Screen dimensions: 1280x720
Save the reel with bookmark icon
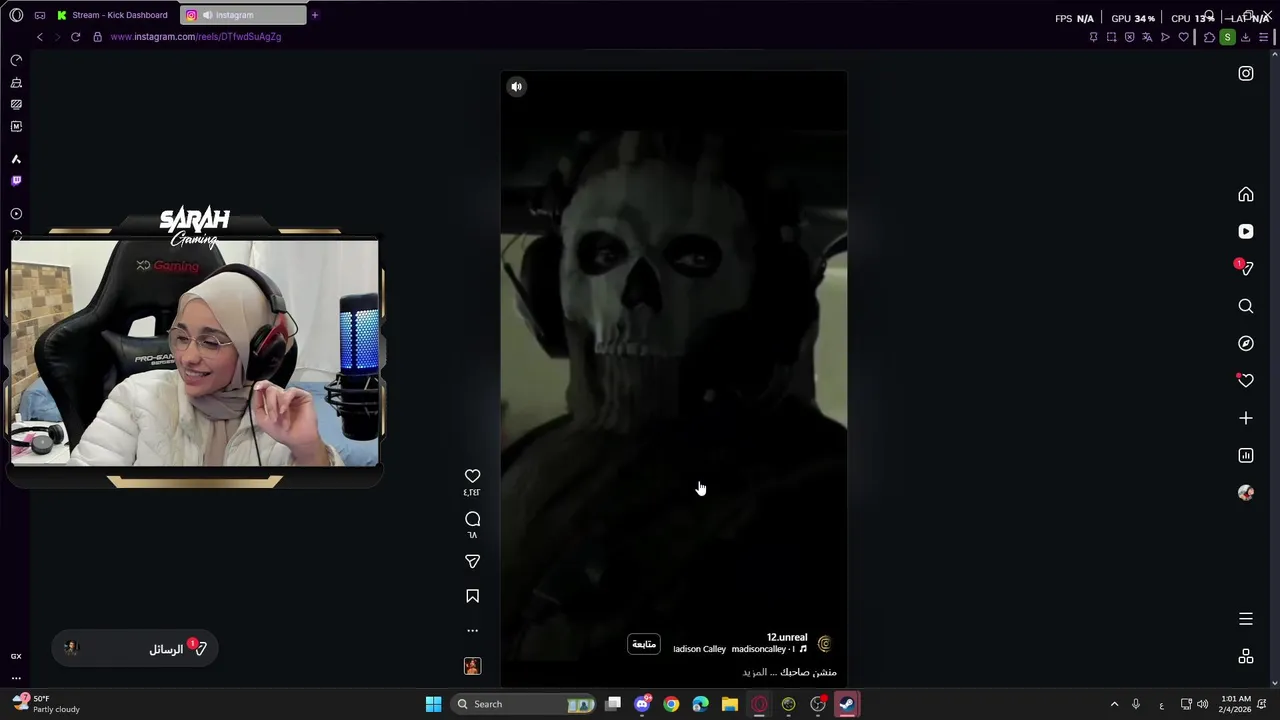point(472,596)
